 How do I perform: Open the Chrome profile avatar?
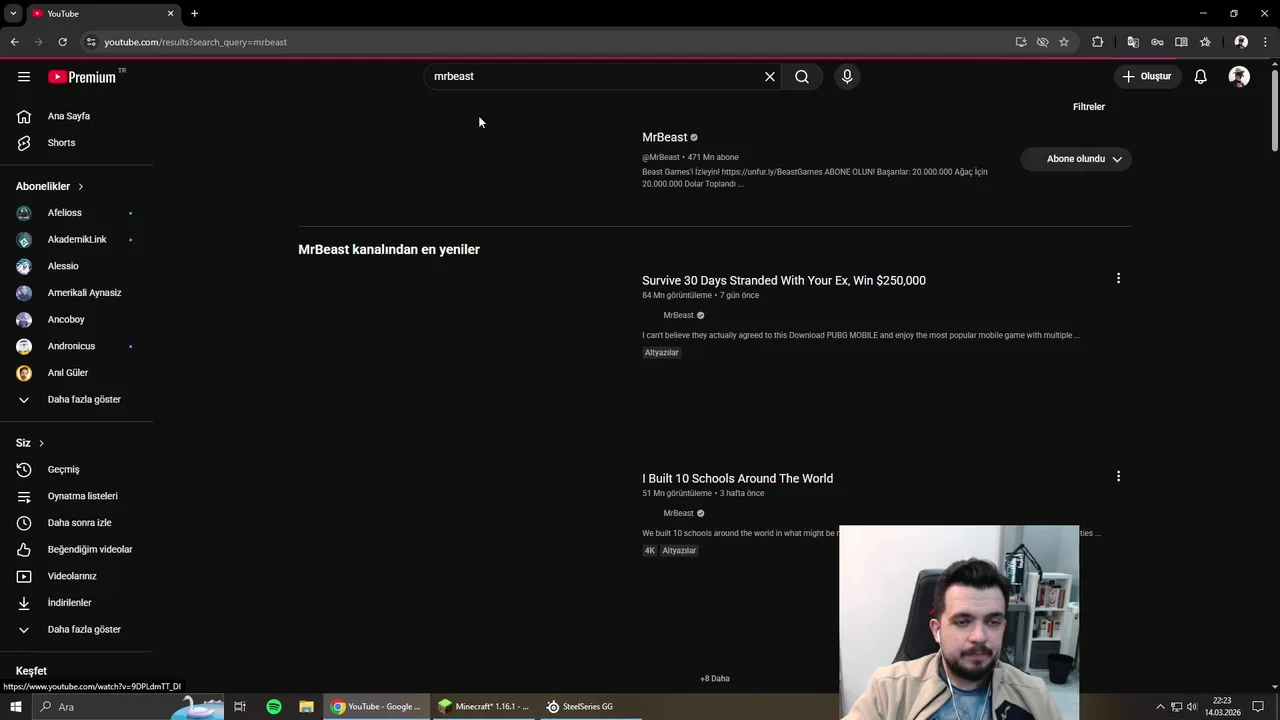pos(1241,42)
